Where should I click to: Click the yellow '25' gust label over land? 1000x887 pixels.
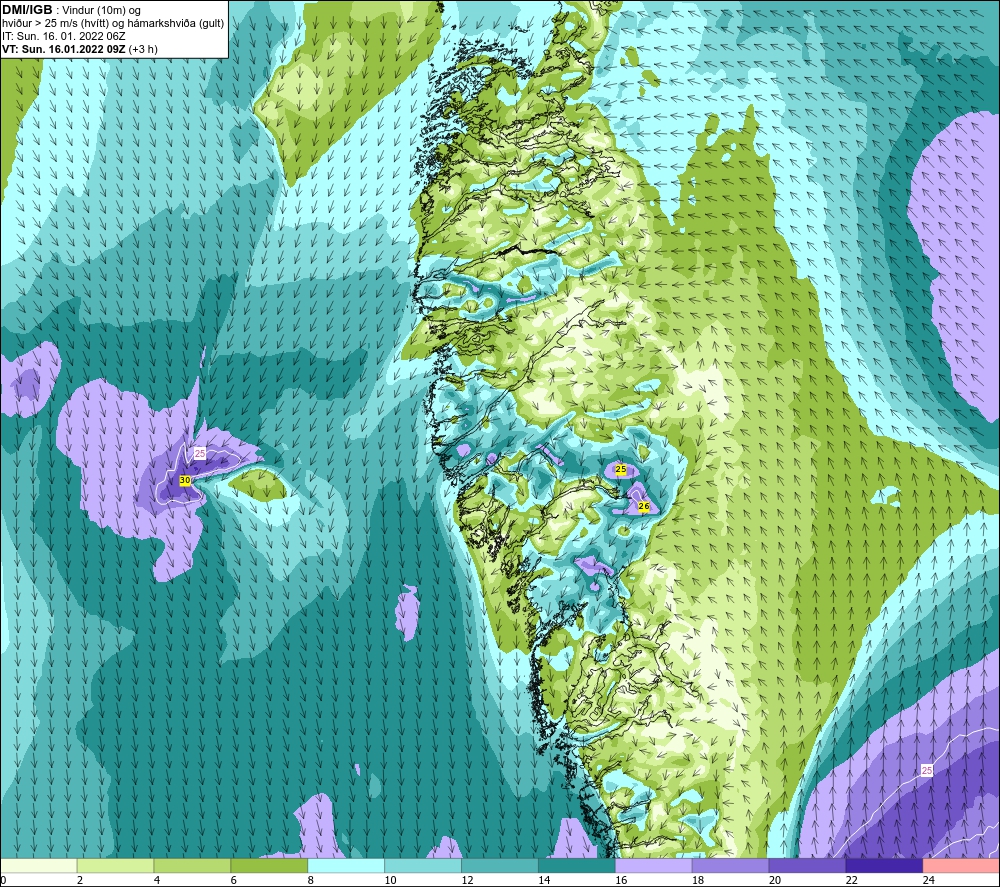(621, 469)
